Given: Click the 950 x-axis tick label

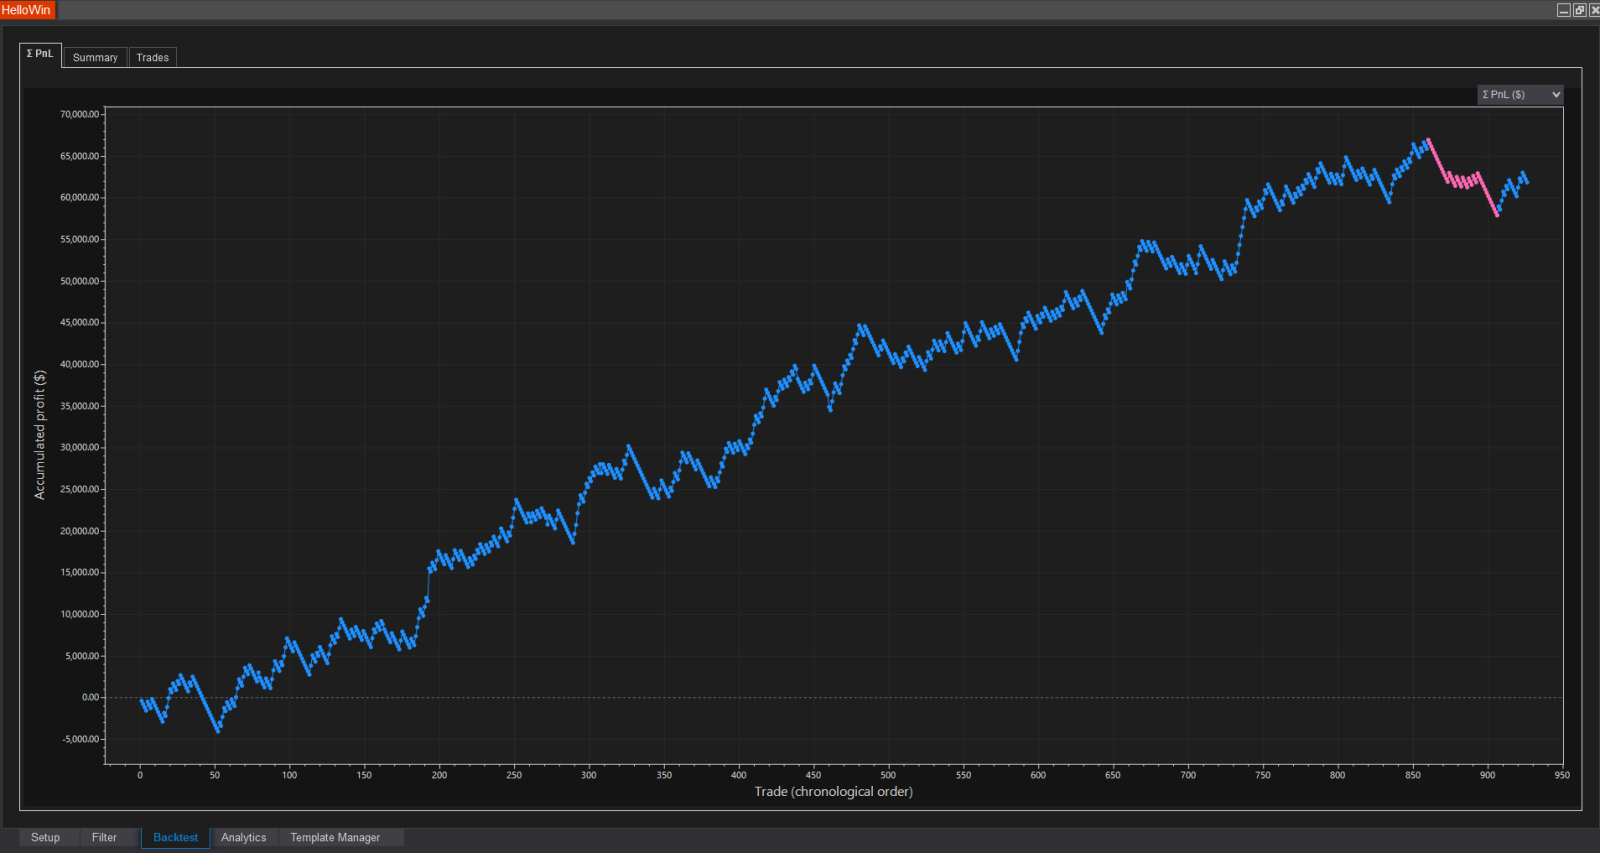Looking at the screenshot, I should pos(1562,775).
